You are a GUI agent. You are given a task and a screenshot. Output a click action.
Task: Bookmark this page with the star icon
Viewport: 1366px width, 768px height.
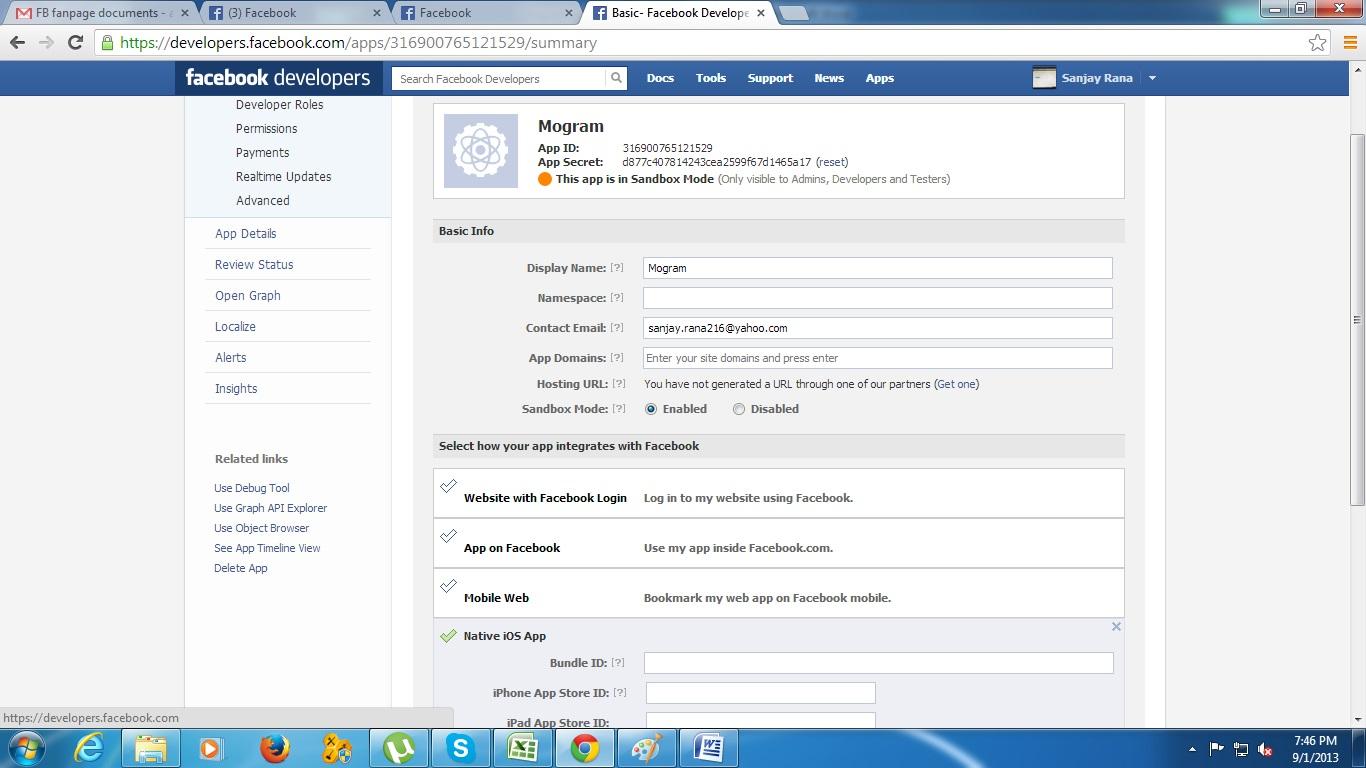1318,43
